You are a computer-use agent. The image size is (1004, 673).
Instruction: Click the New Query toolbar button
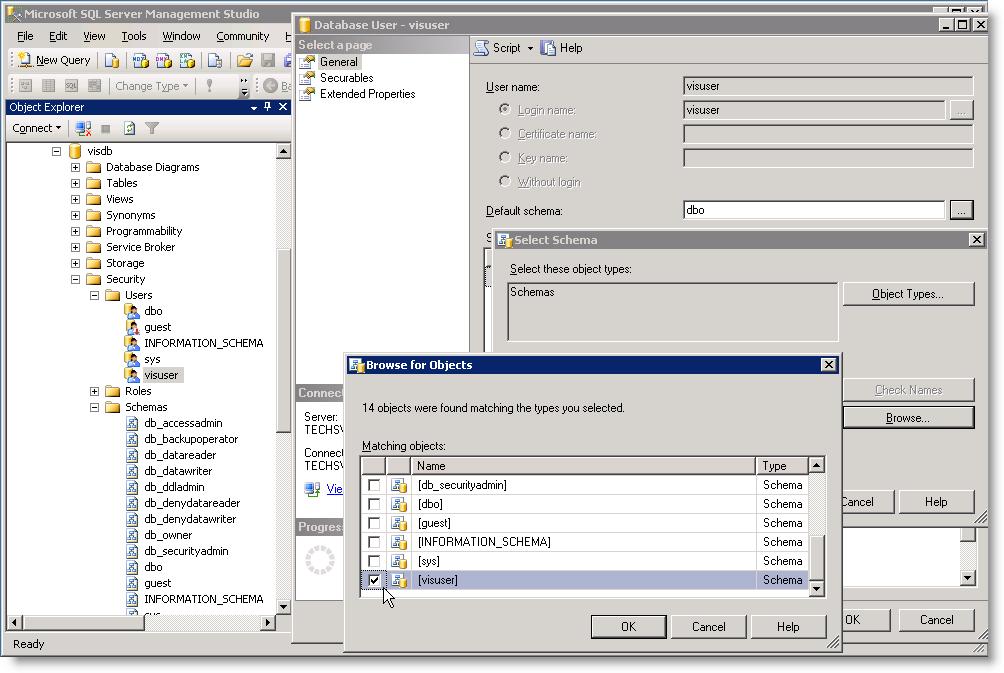click(54, 60)
